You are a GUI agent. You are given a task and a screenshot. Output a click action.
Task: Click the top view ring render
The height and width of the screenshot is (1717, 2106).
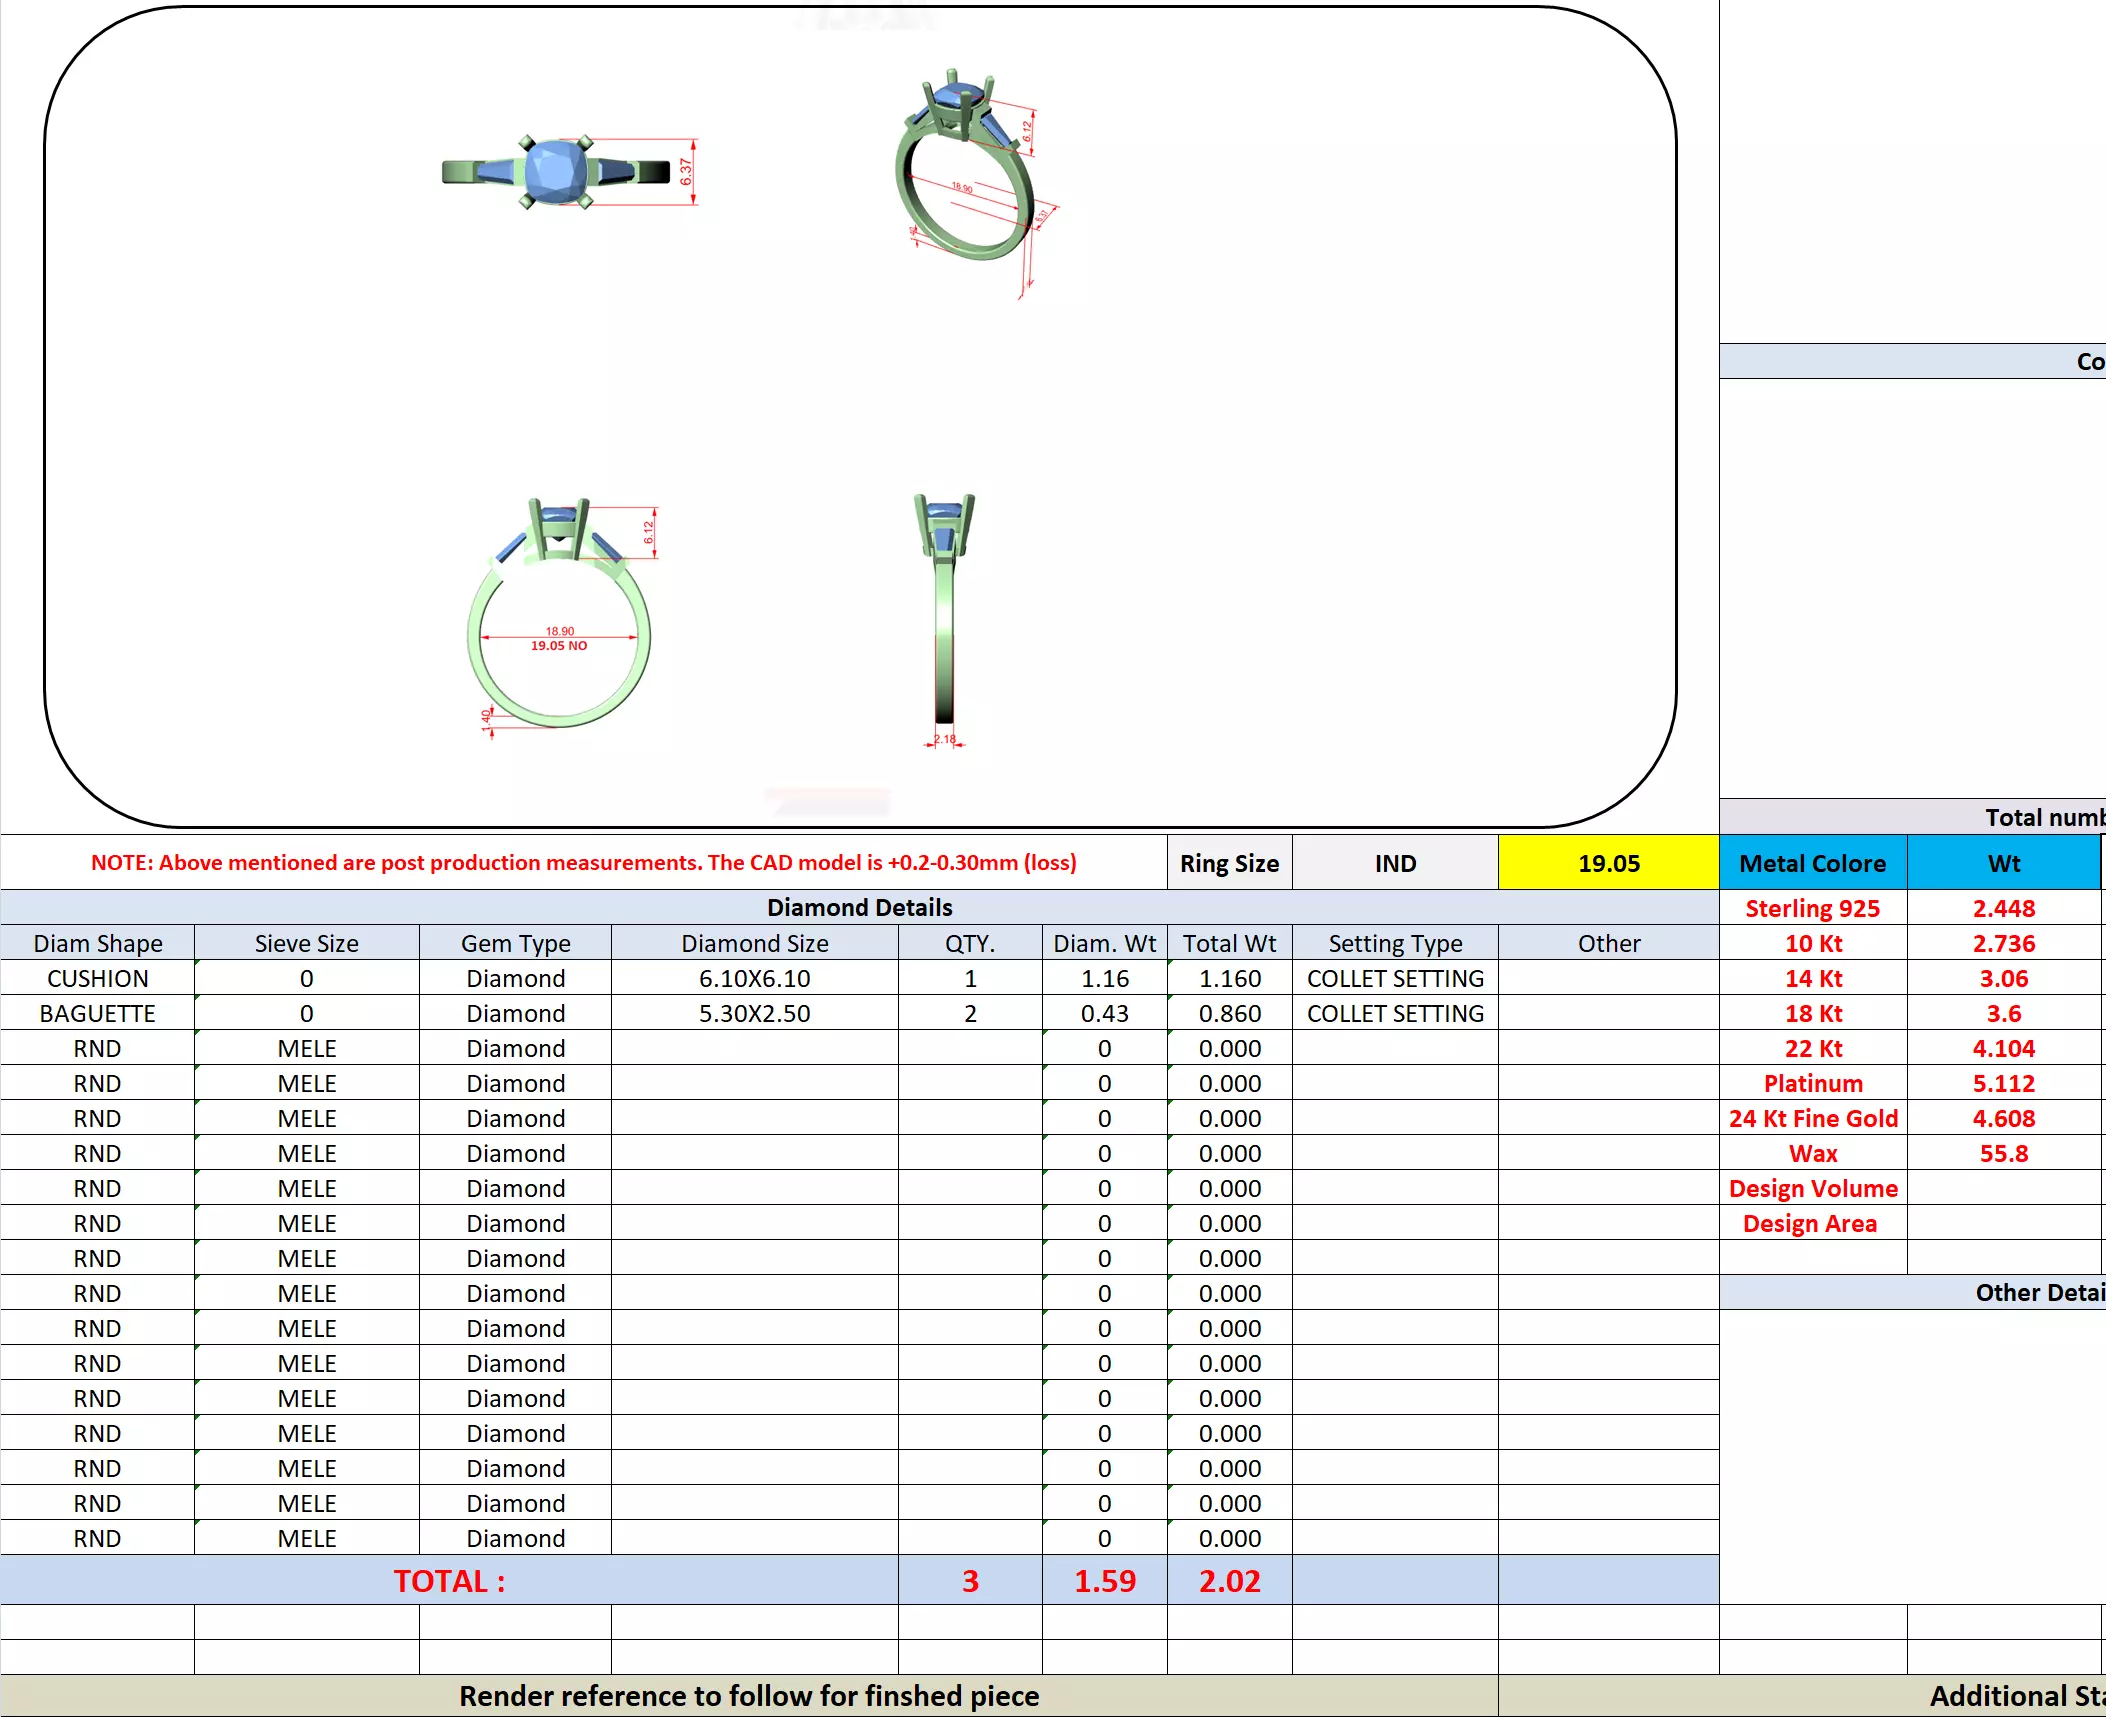[556, 172]
